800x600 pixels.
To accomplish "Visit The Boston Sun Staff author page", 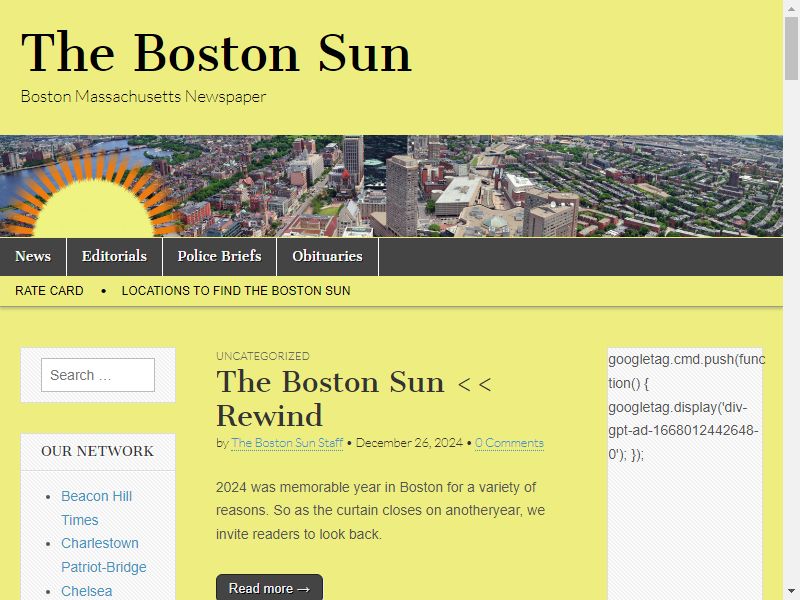I will [x=287, y=443].
